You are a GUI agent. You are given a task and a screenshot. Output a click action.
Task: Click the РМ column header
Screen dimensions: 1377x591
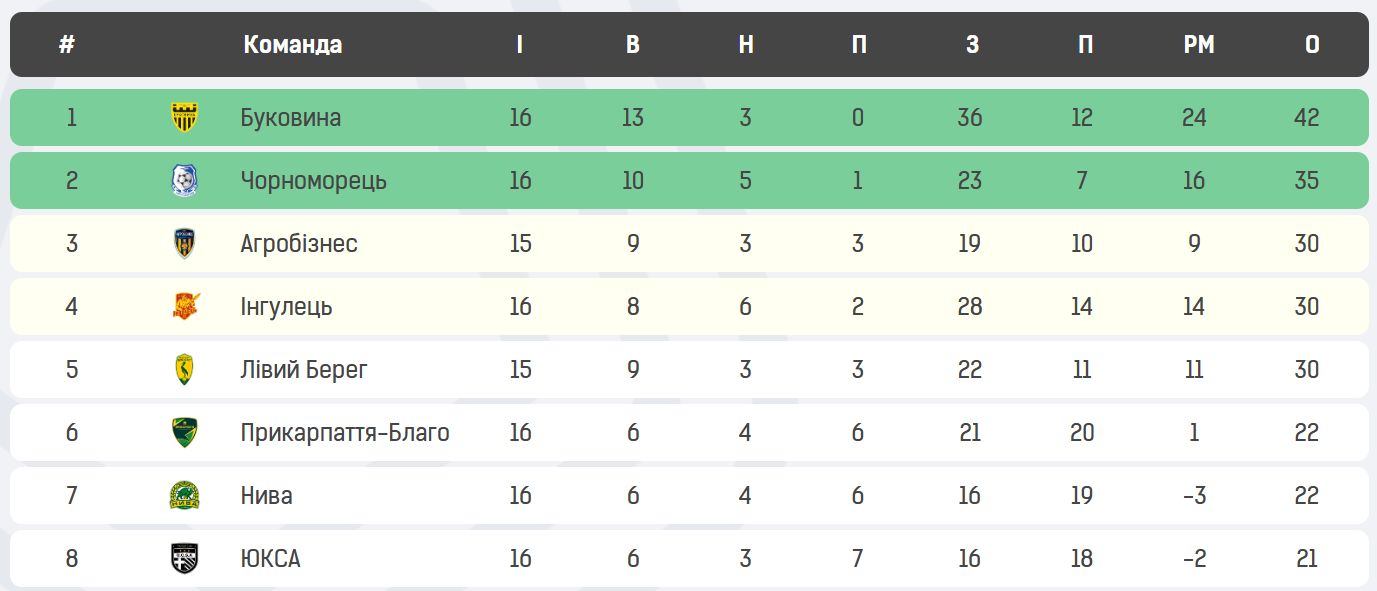click(1198, 45)
